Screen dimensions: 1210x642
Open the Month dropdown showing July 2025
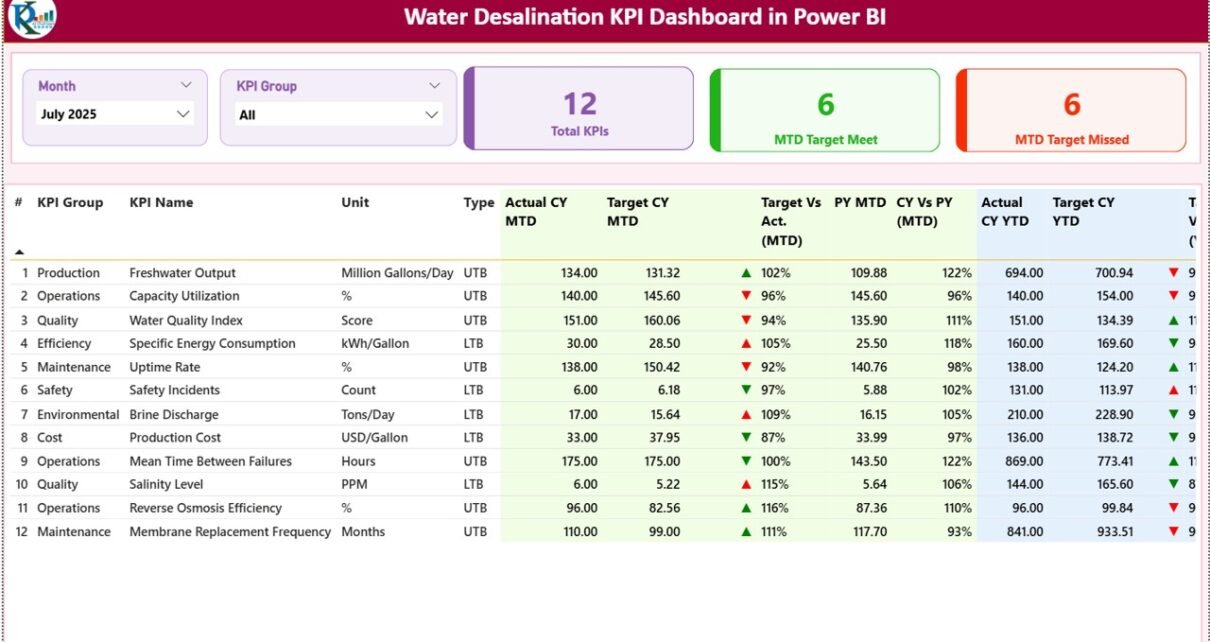[115, 114]
